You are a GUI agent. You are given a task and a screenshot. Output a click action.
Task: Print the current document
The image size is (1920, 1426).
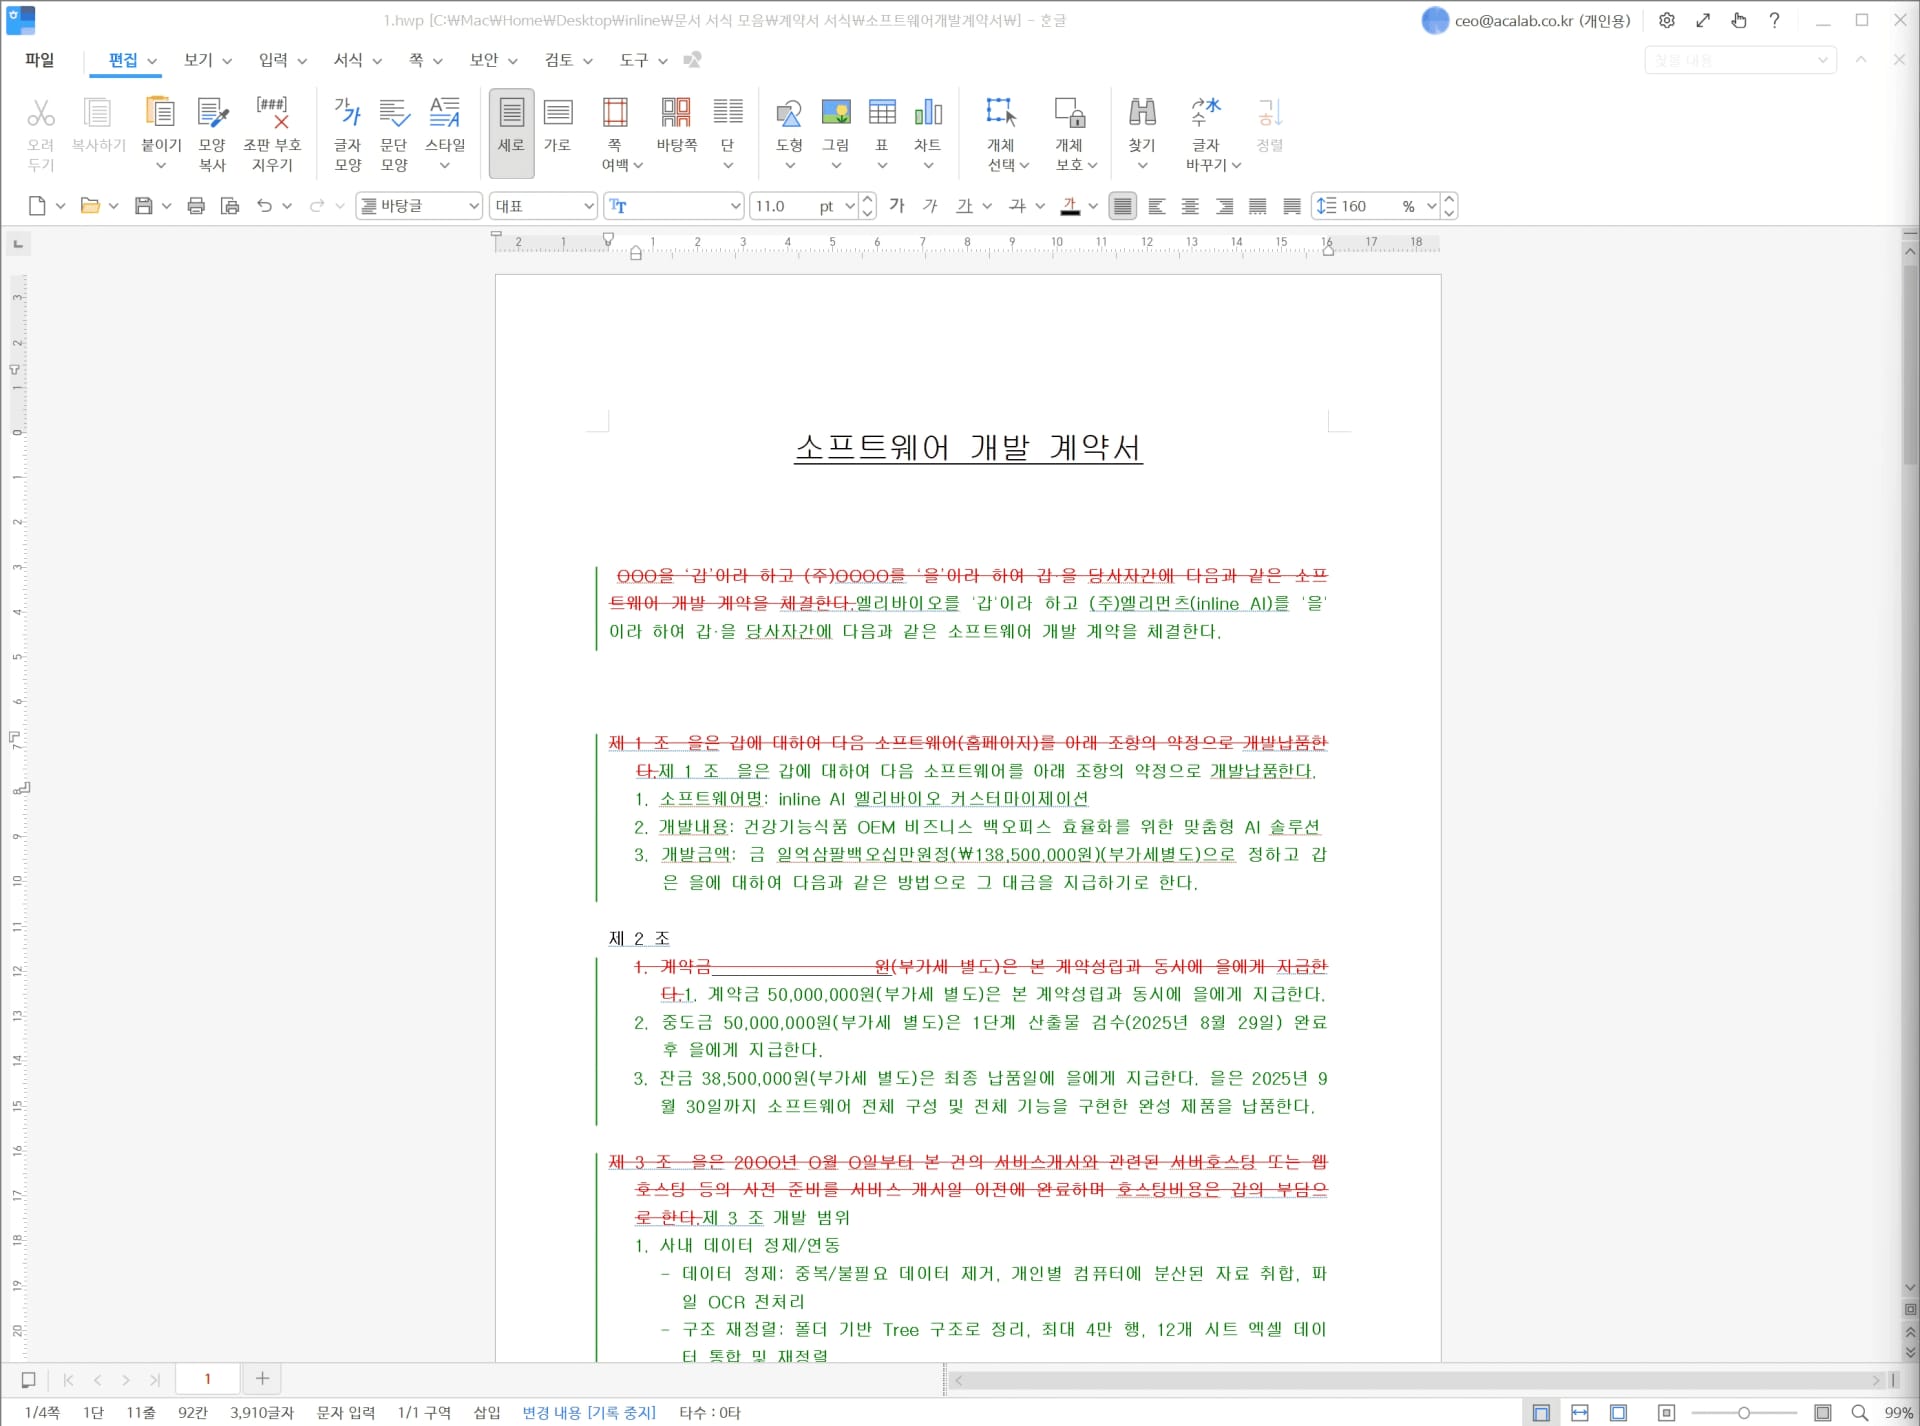pos(196,206)
